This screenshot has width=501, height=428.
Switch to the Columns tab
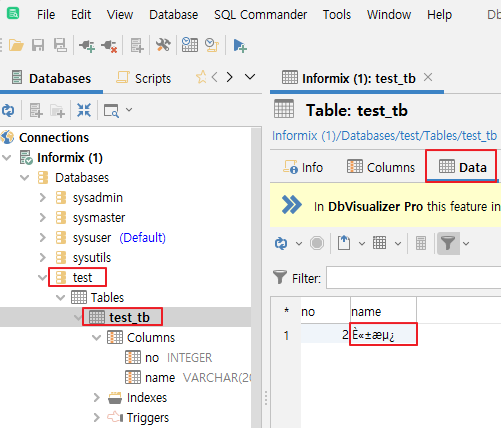pyautogui.click(x=381, y=167)
